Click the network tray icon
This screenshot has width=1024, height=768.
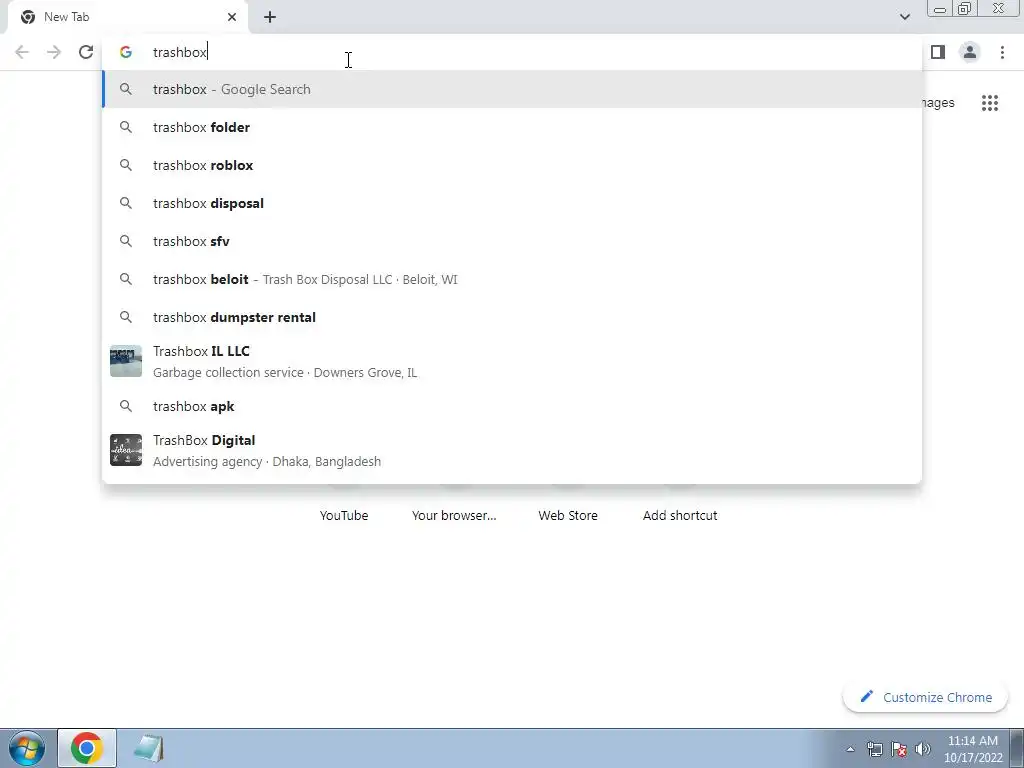click(x=874, y=749)
